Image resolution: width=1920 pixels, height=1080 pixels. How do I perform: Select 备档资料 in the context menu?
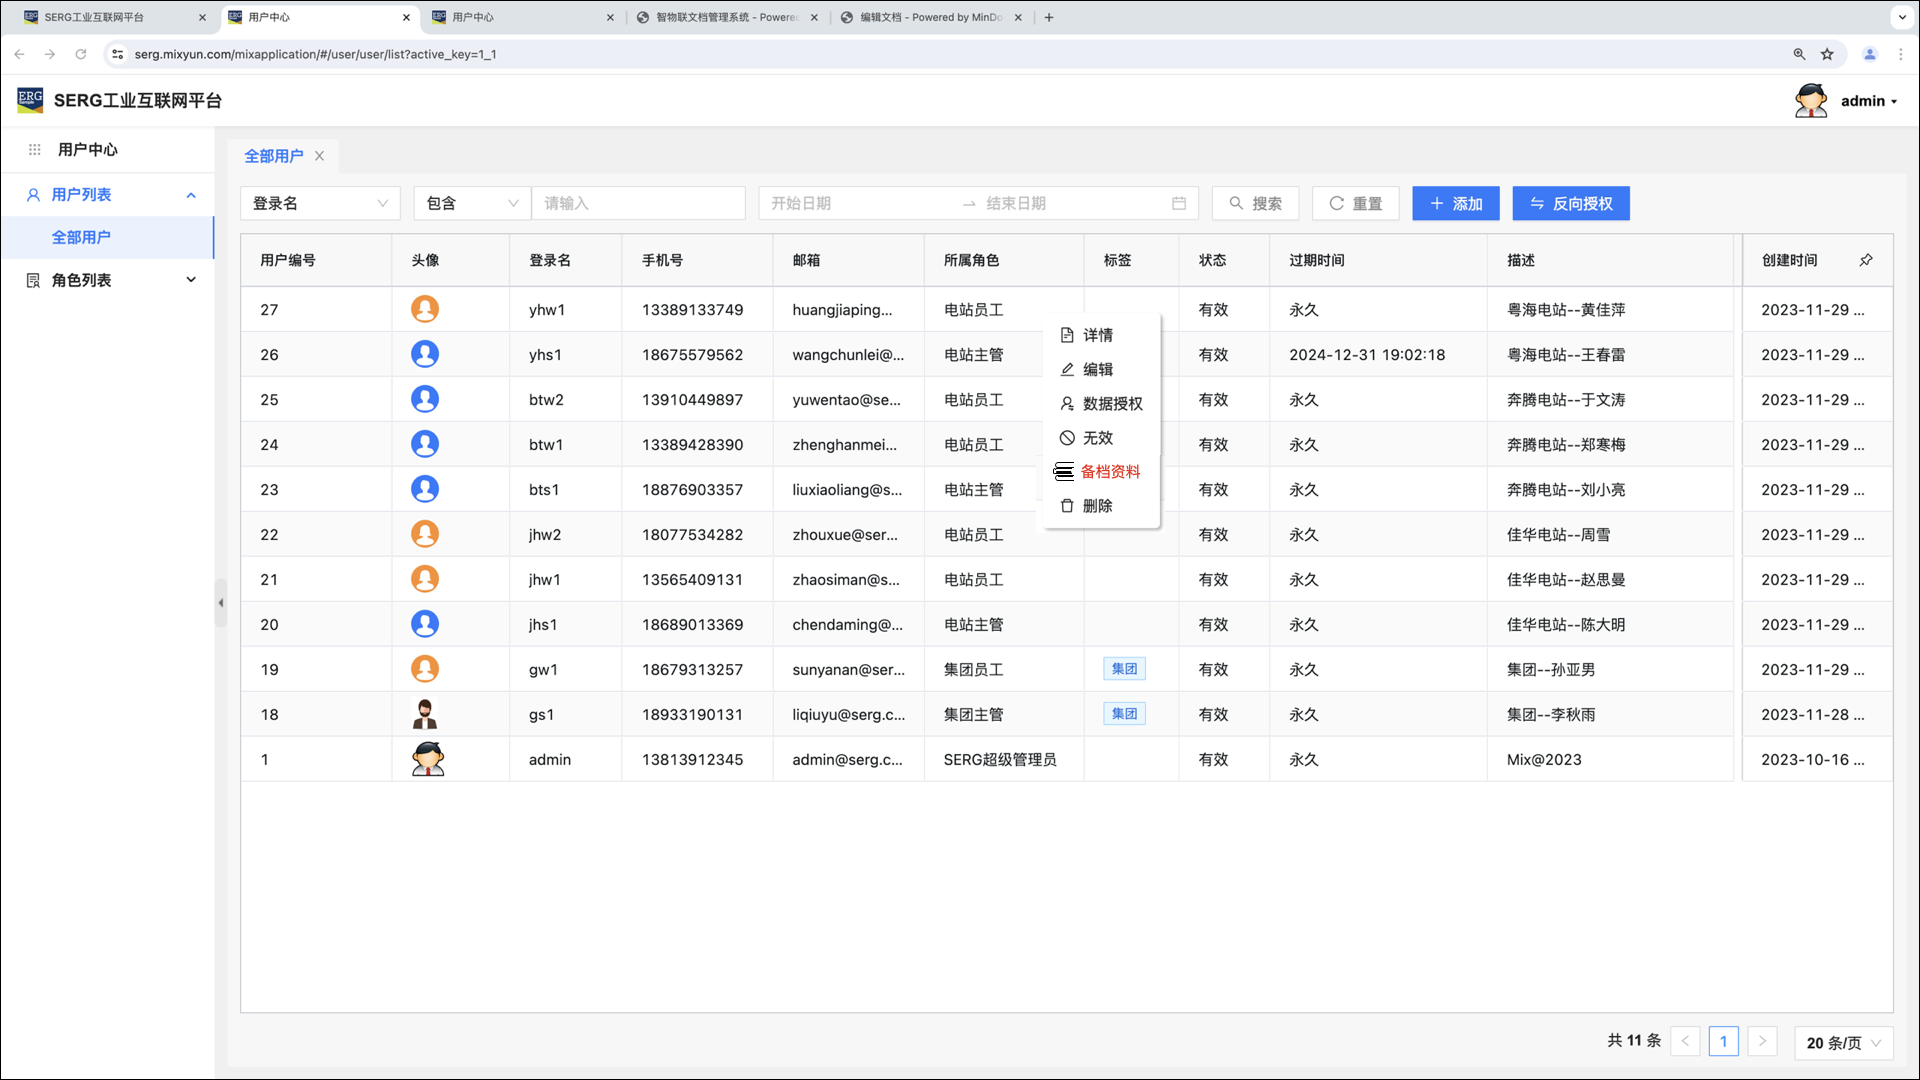coord(1109,472)
